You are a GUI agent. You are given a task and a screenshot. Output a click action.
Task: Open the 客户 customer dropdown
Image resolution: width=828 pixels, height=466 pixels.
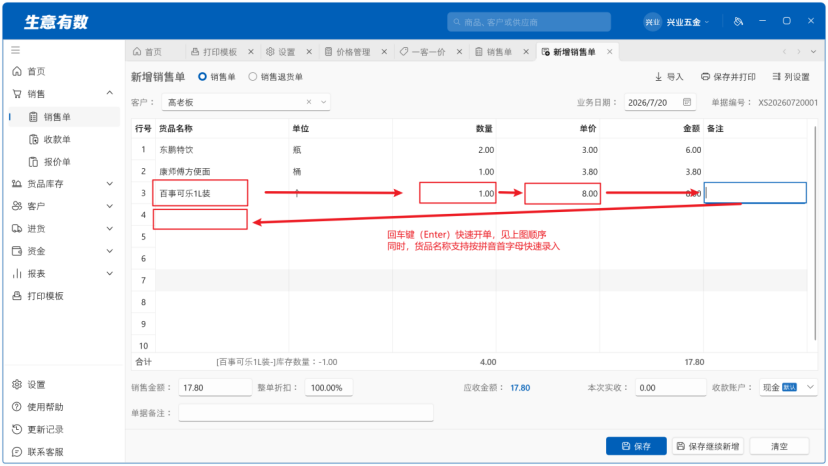pos(324,102)
